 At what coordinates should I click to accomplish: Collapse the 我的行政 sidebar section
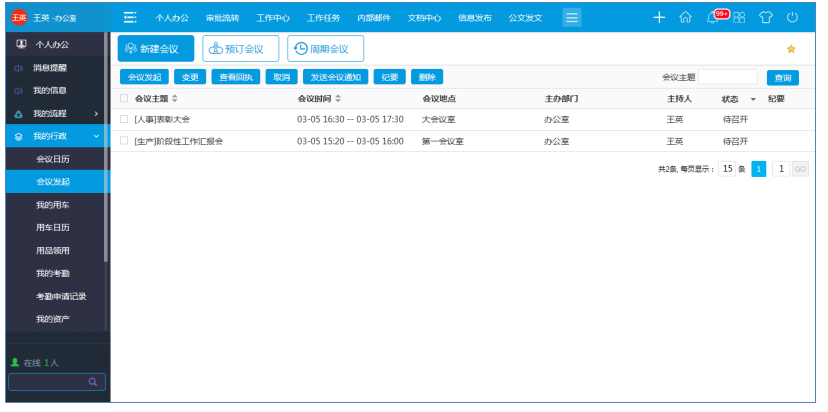96,136
